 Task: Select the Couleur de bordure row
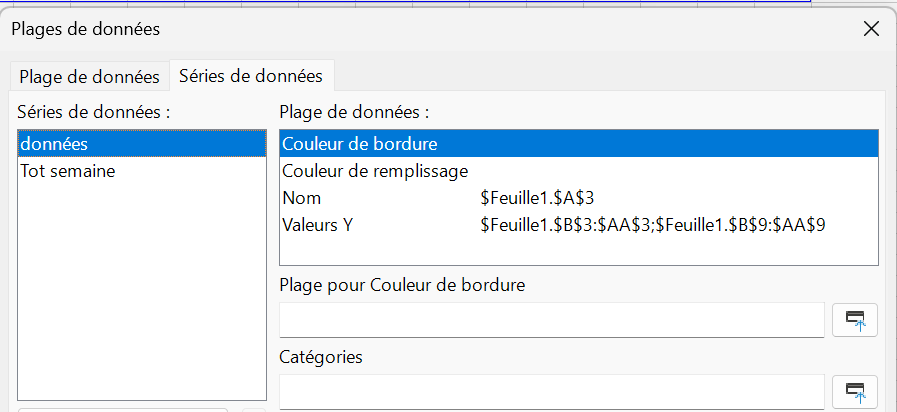578,144
